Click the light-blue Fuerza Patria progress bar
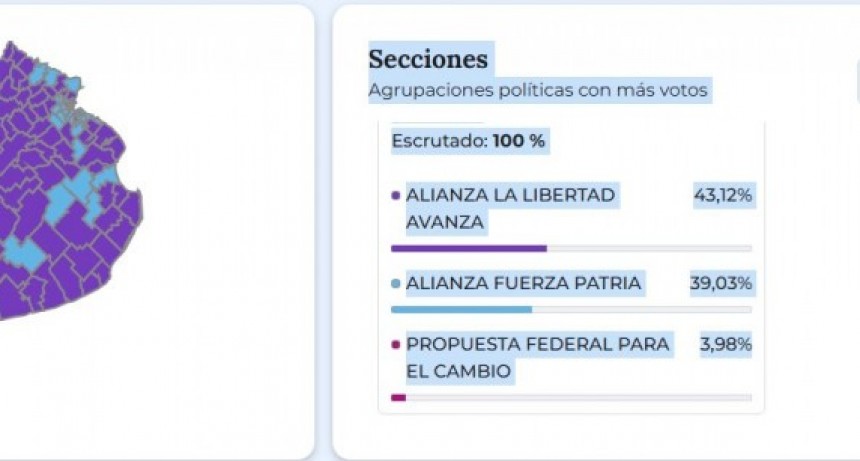 (x=461, y=309)
